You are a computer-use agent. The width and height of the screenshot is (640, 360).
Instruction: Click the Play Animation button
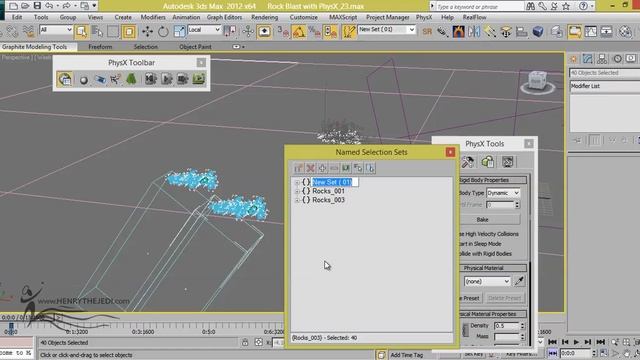pos(576,342)
